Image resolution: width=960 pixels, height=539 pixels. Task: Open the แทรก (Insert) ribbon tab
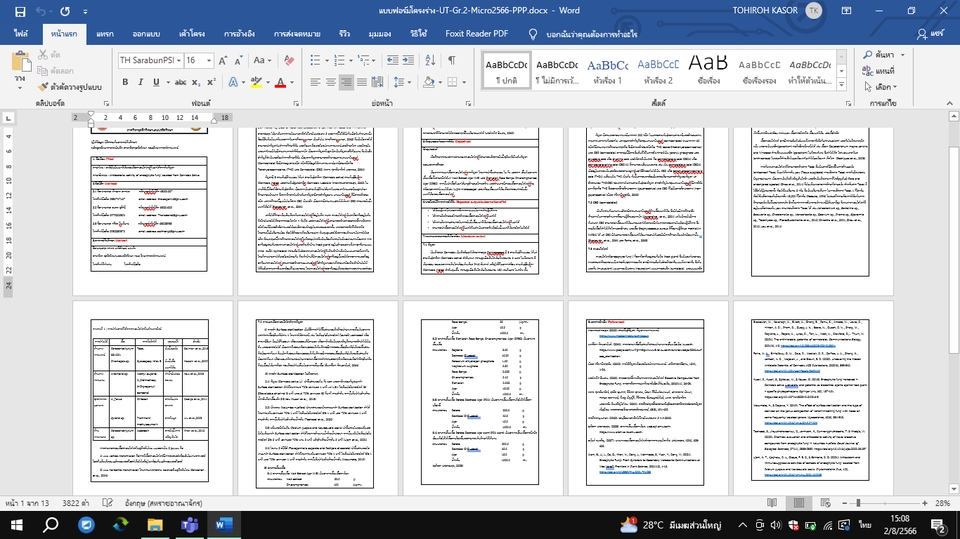tap(105, 33)
